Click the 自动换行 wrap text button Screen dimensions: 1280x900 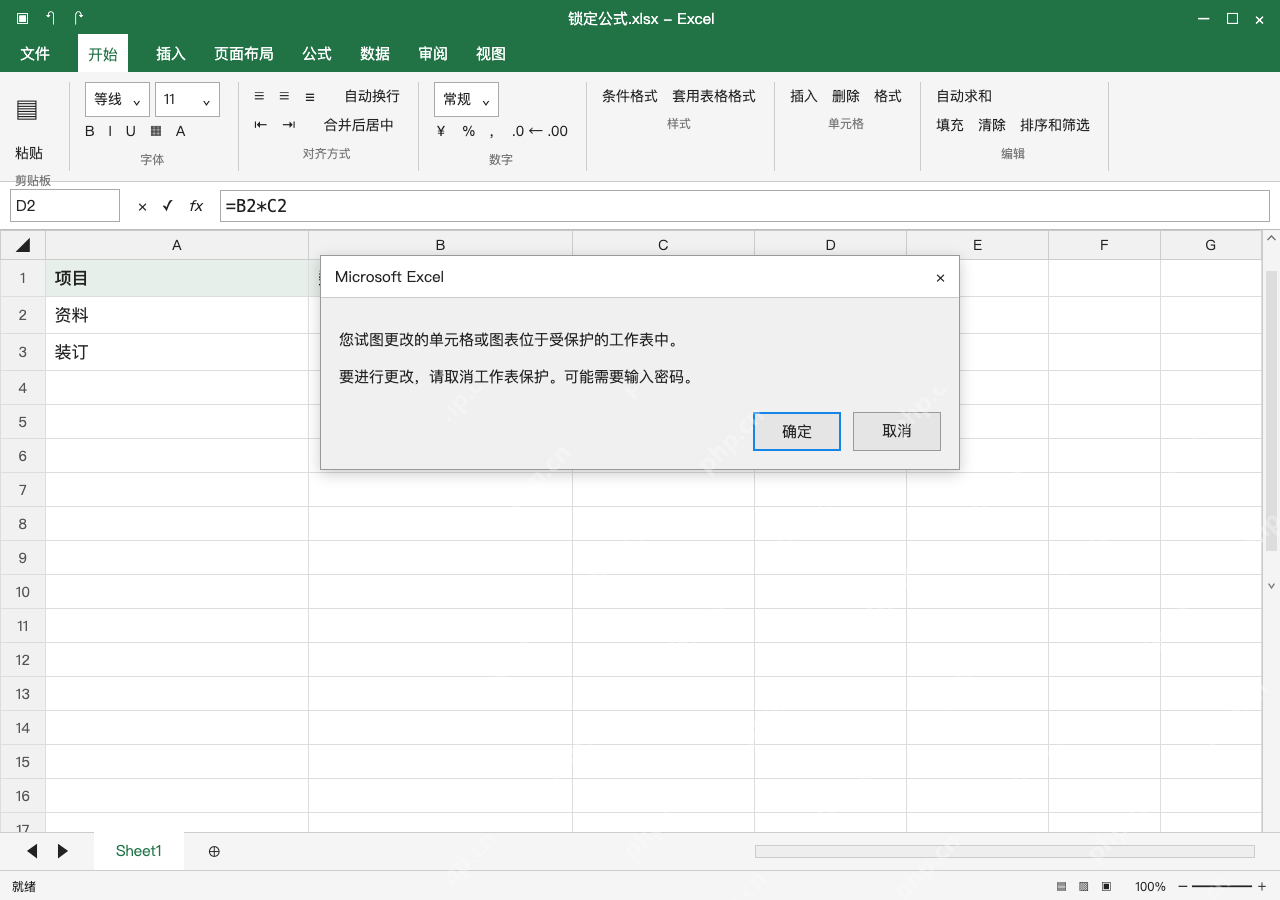[x=372, y=96]
